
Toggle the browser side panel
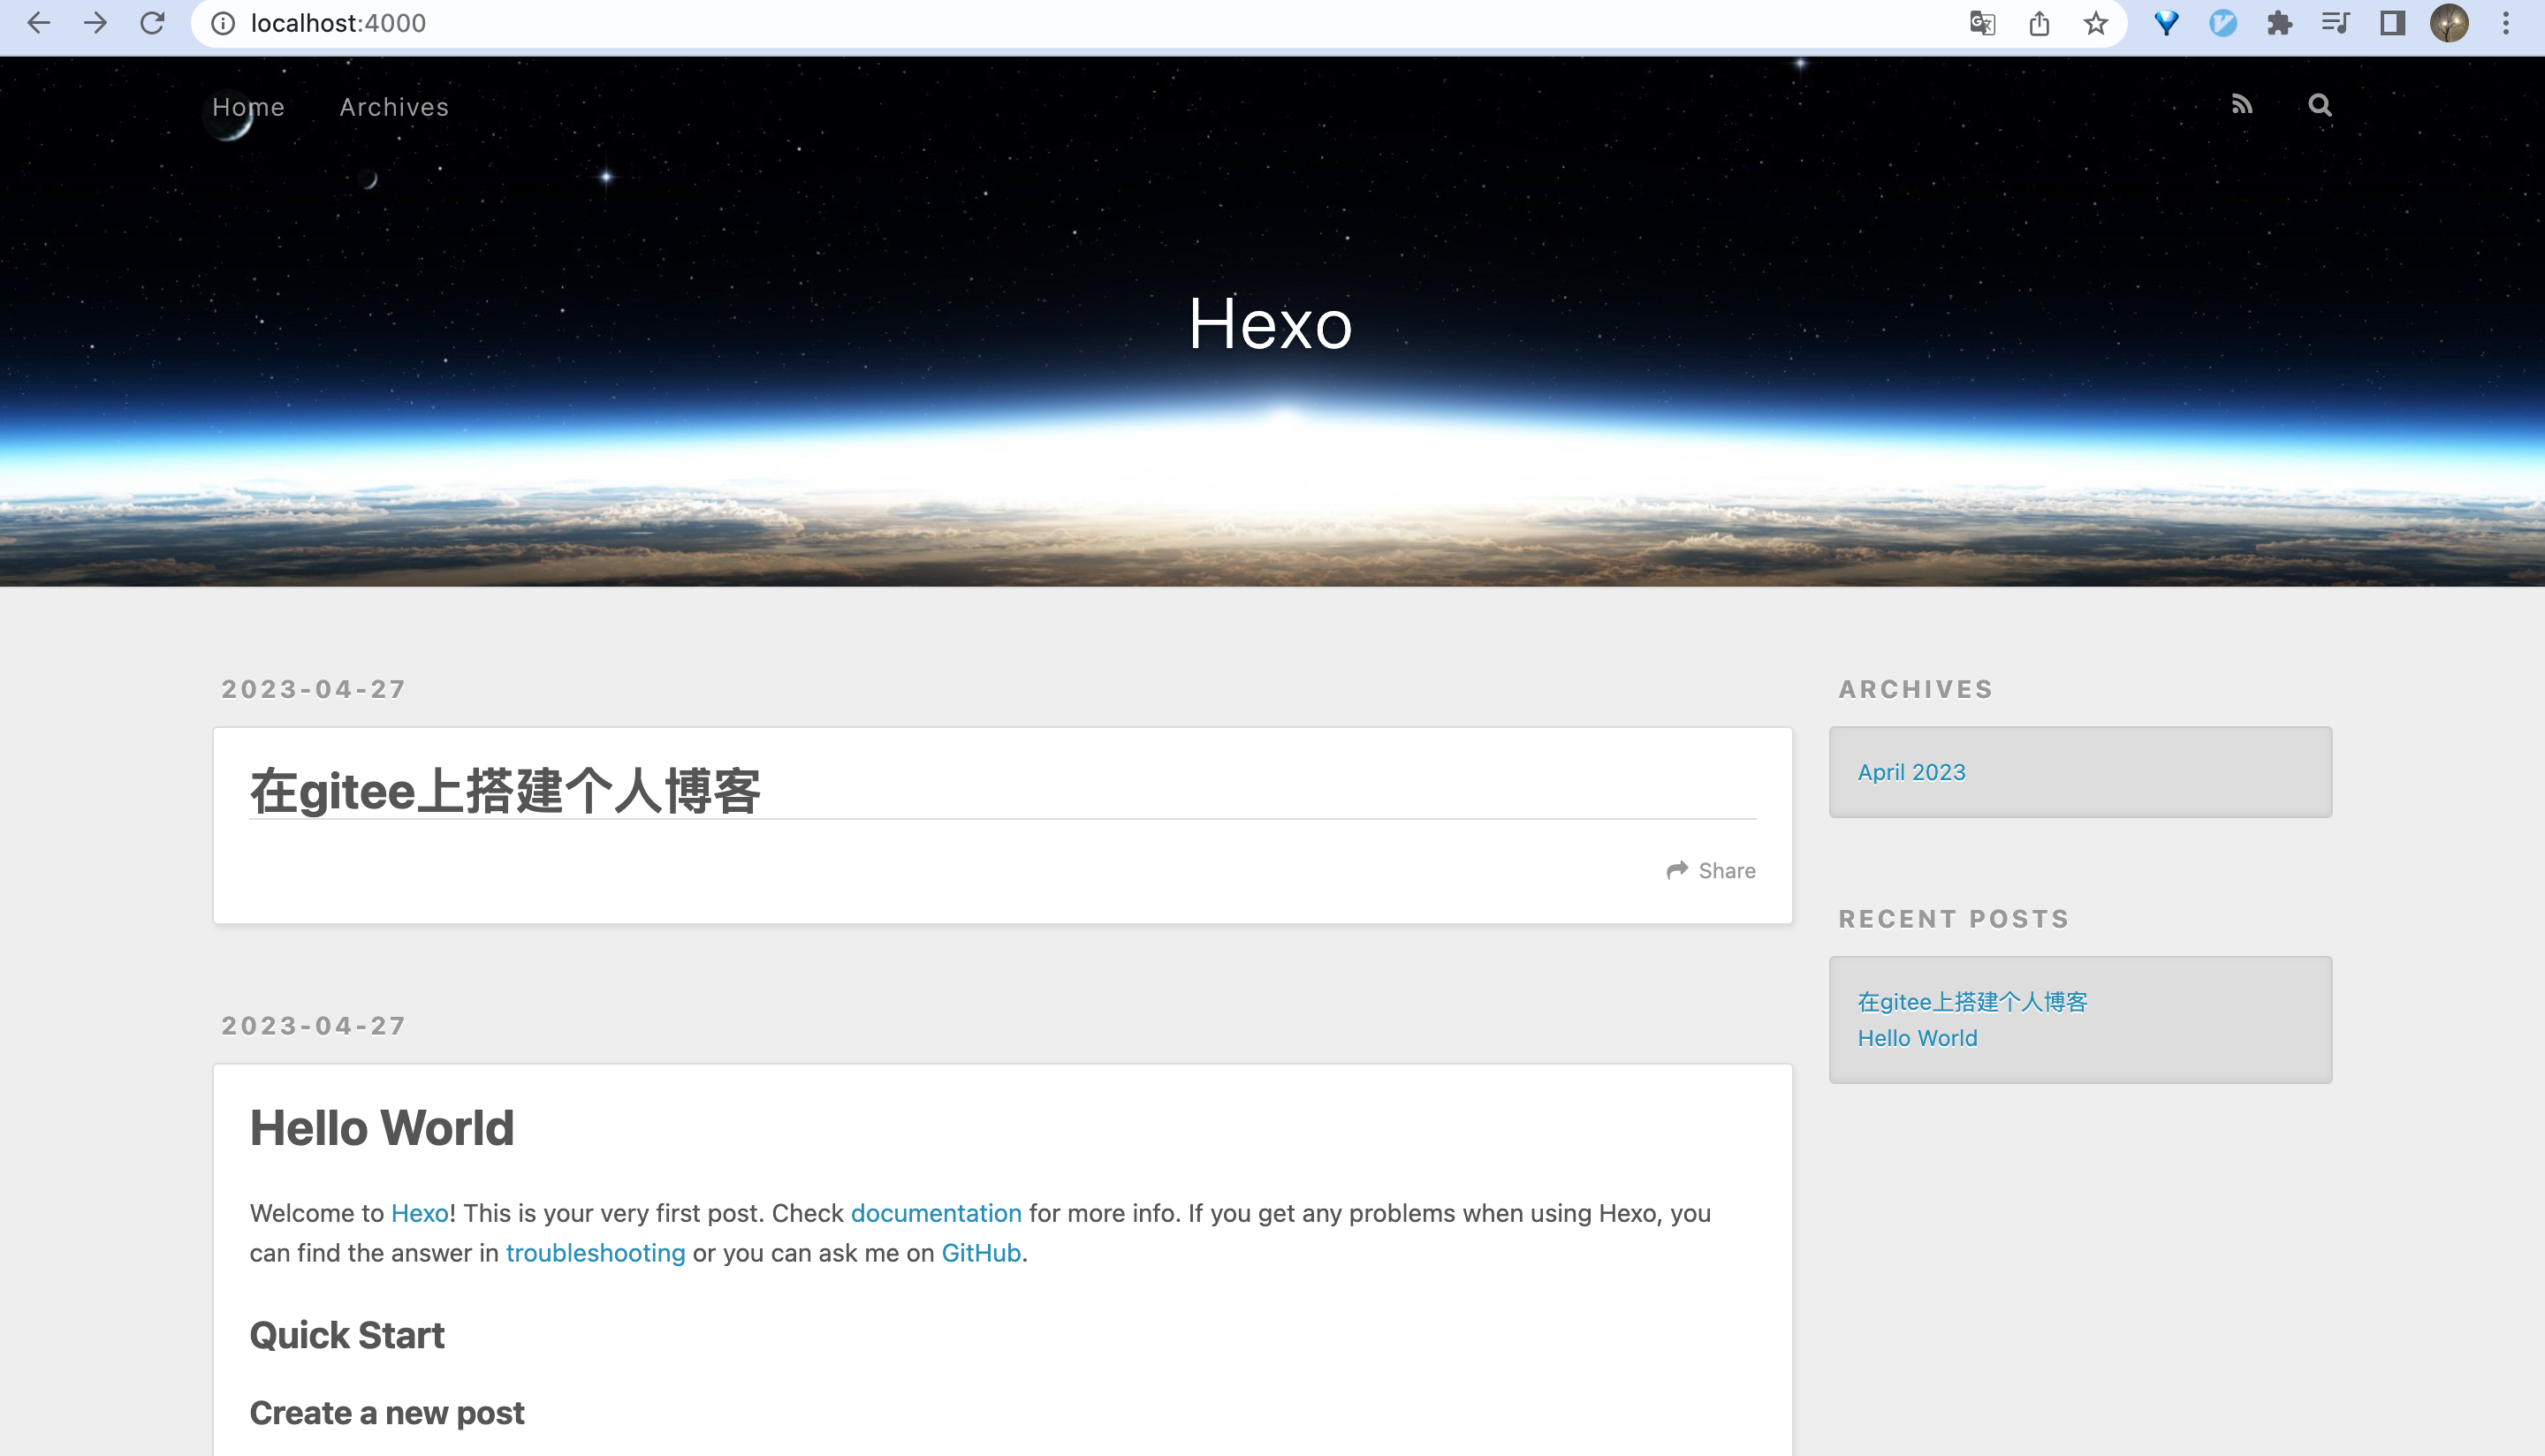[x=2392, y=23]
